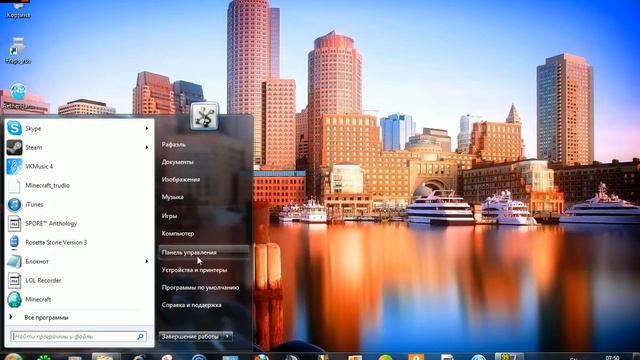The height and width of the screenshot is (360, 640).
Task: Expand the Steam jump list arrow
Action: tap(147, 147)
